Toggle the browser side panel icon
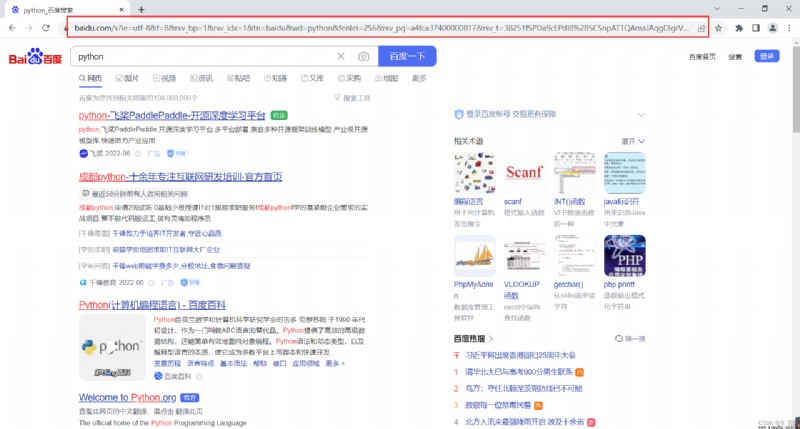Viewport: 800px width, 429px height. [x=756, y=28]
